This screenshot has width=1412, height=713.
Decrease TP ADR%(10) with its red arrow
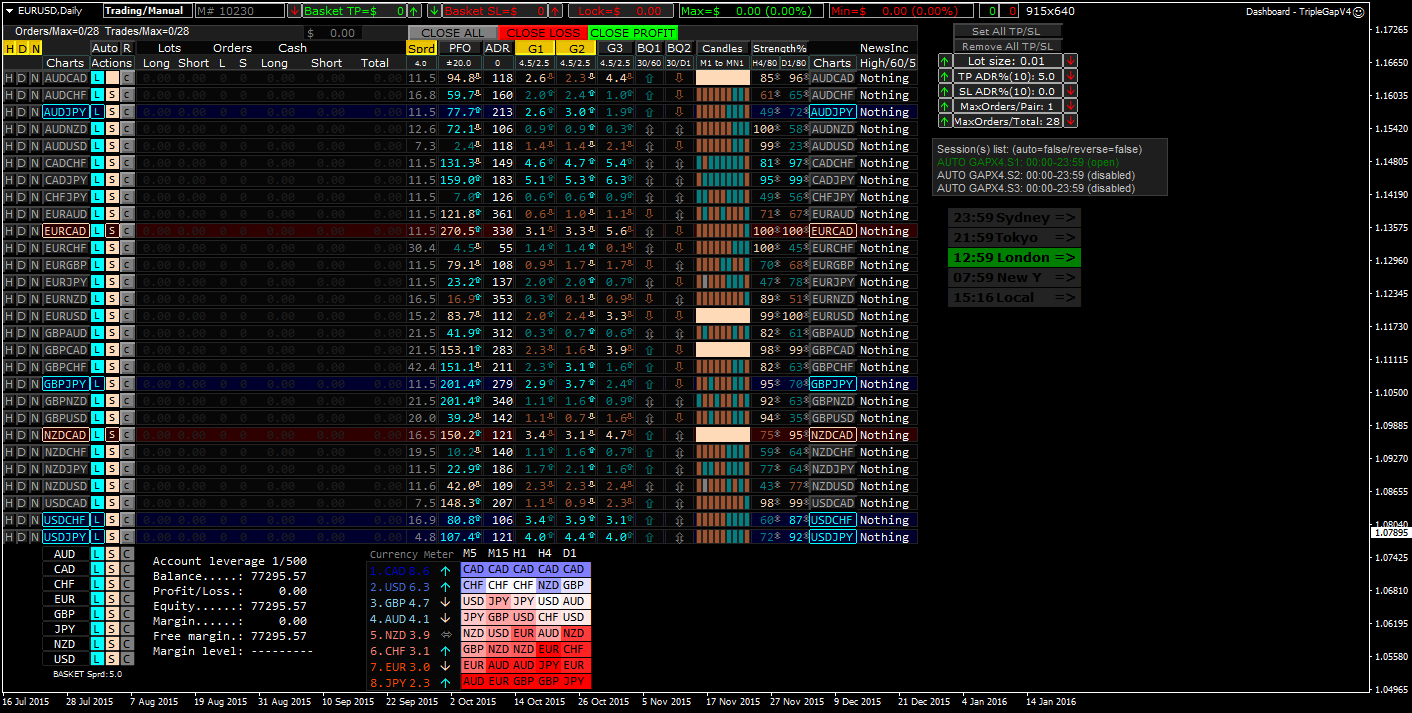[1071, 76]
